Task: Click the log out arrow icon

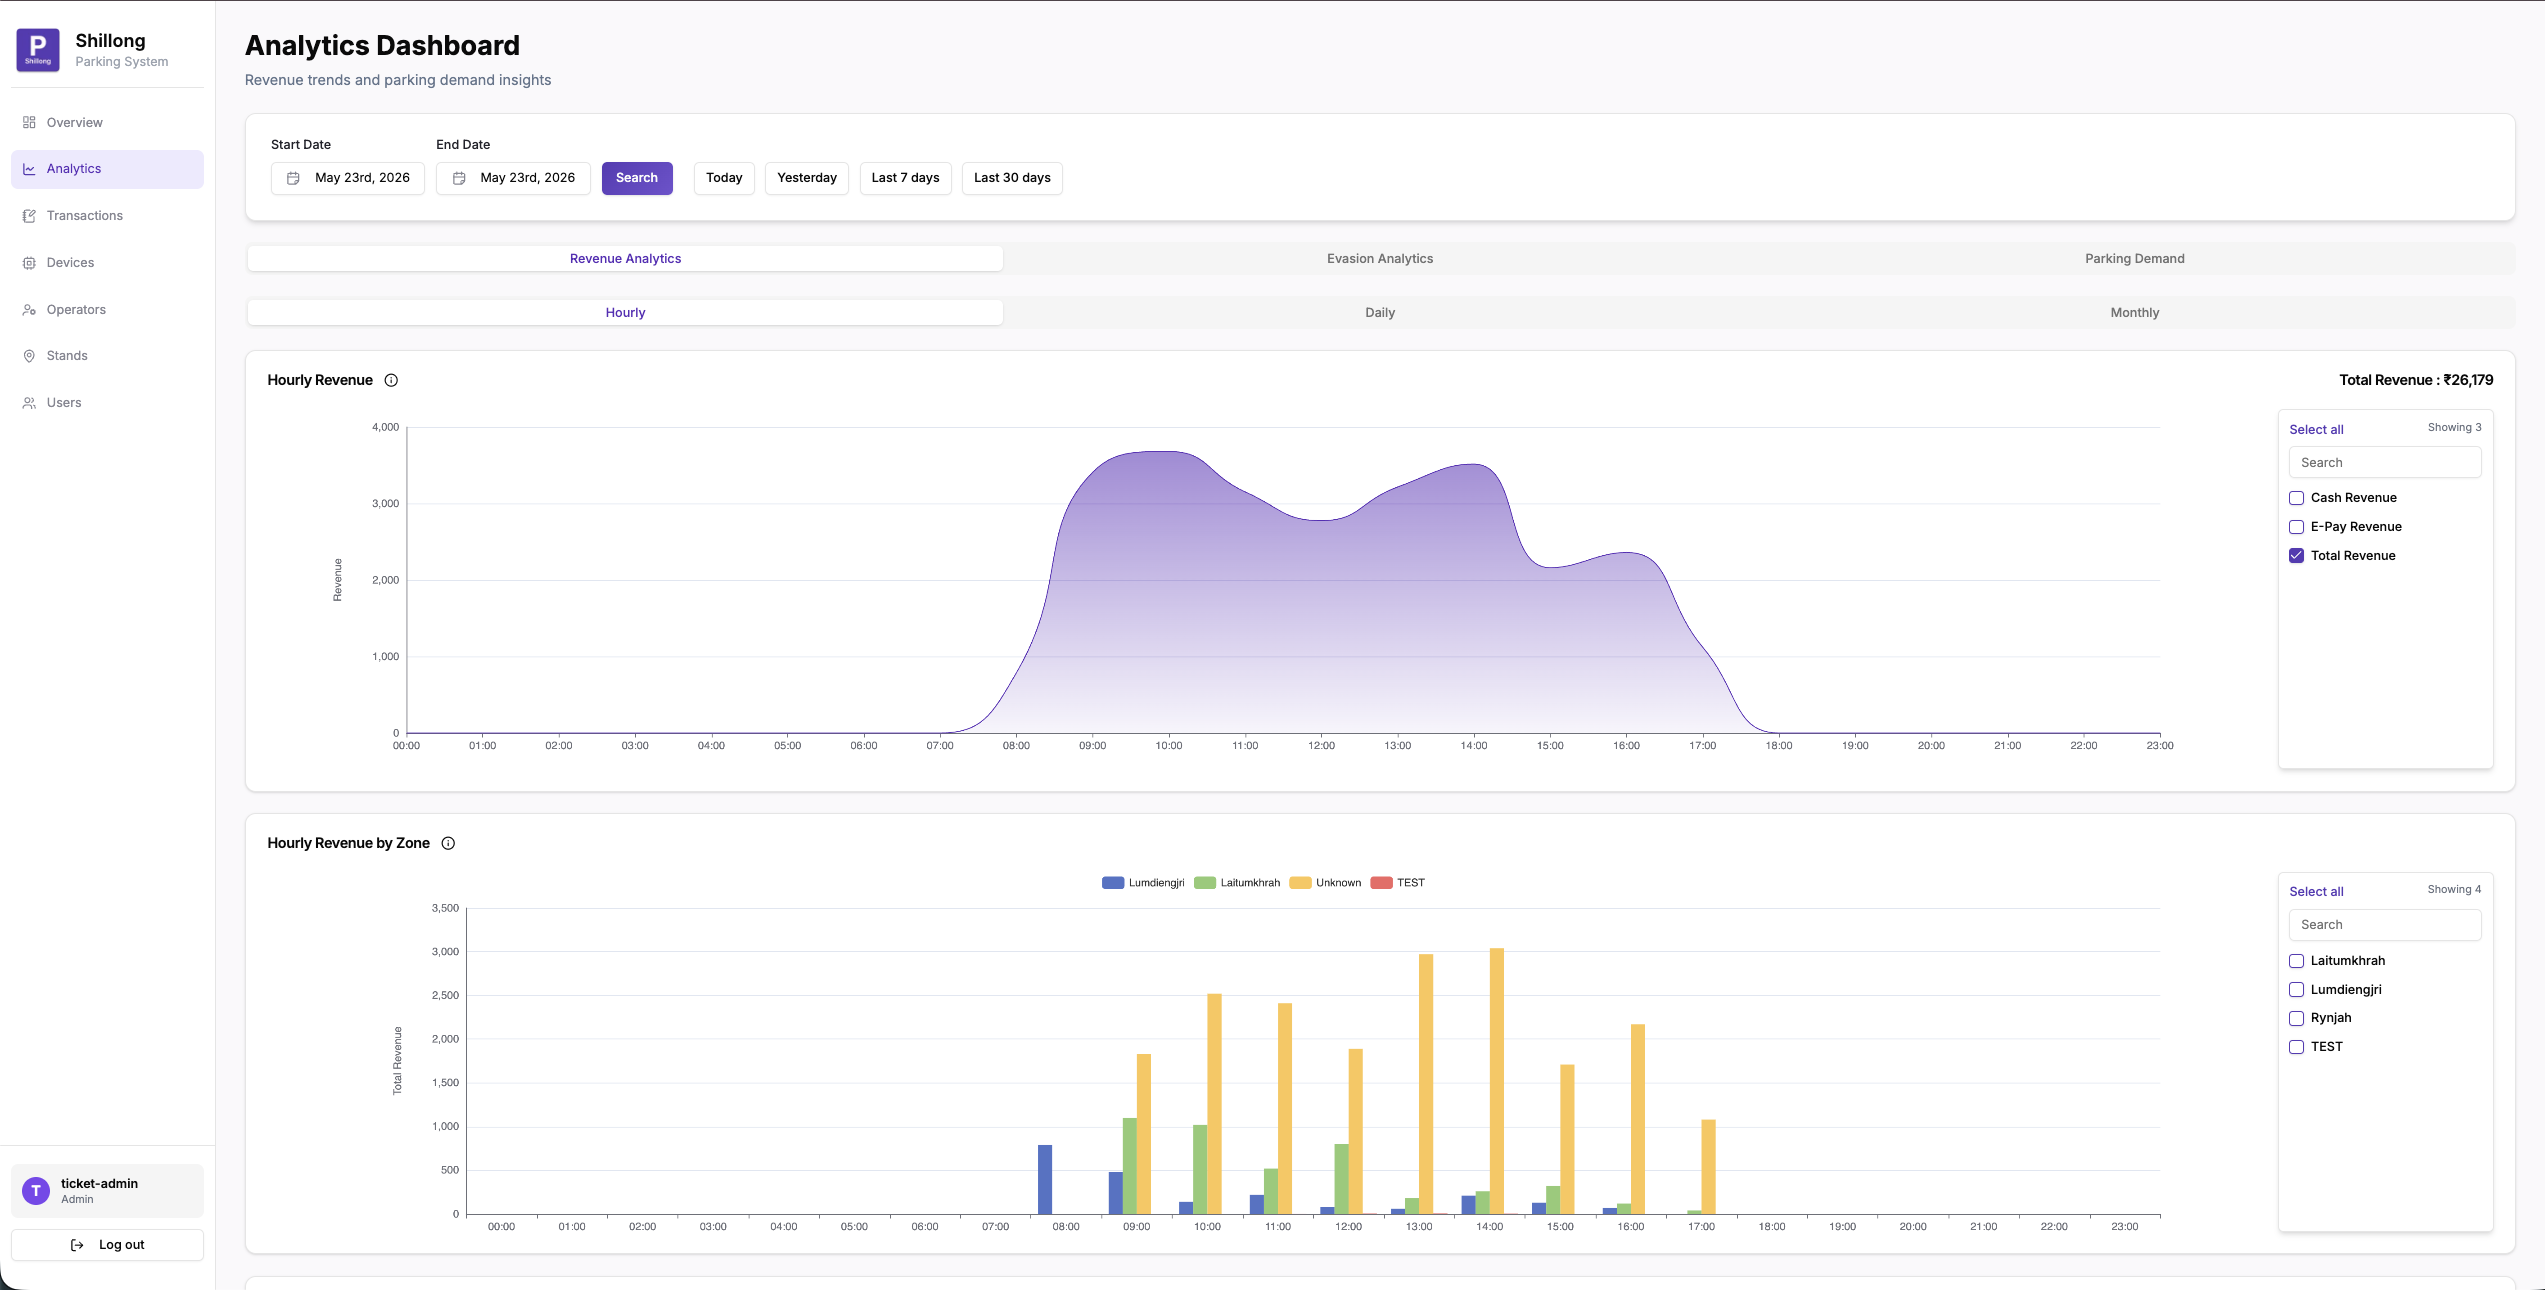Action: 77,1245
